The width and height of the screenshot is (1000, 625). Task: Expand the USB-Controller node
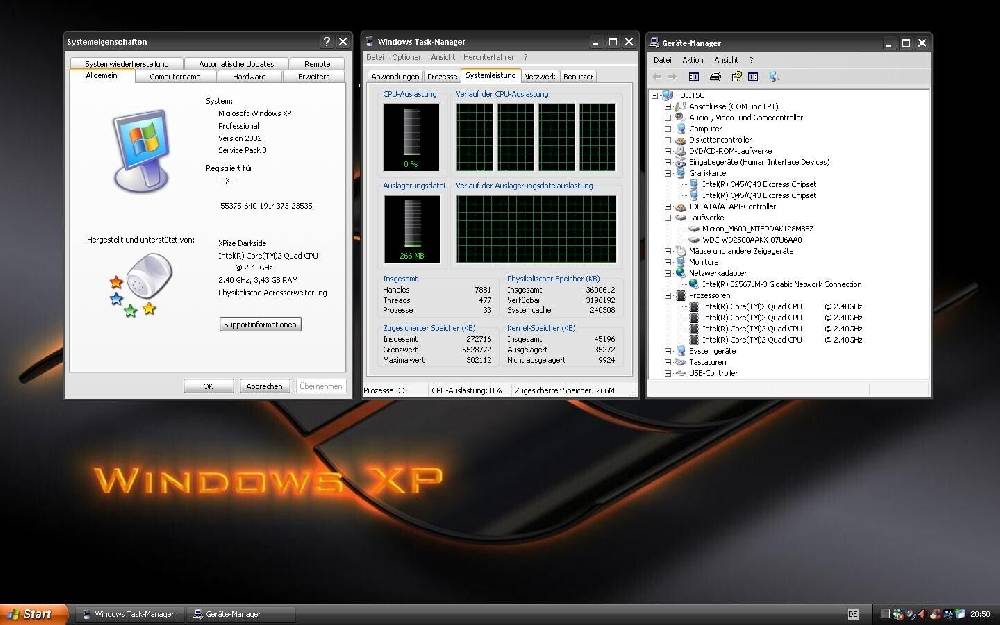click(x=668, y=372)
